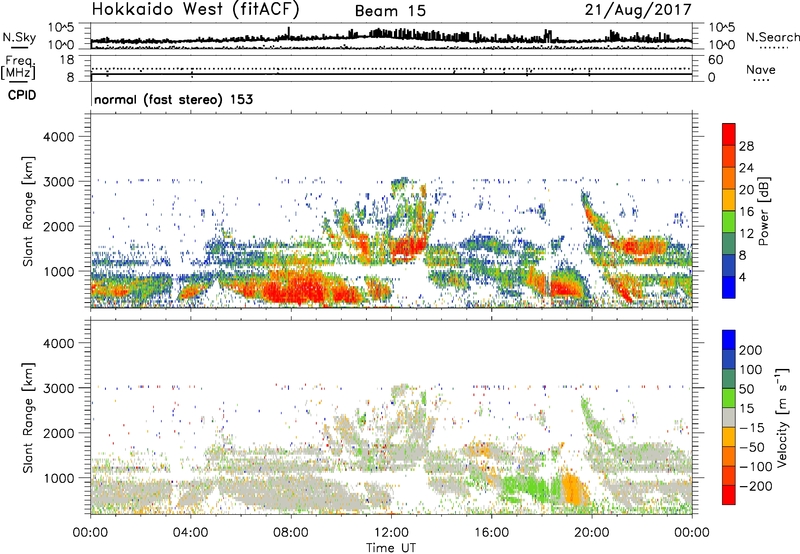The height and width of the screenshot is (554, 800).
Task: Select the 'Beam 15' label
Action: [x=390, y=11]
